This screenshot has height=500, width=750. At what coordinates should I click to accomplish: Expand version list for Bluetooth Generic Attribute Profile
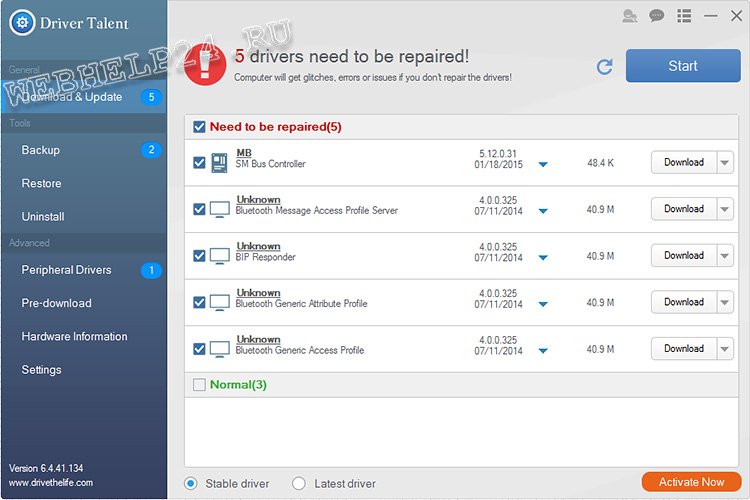(543, 304)
